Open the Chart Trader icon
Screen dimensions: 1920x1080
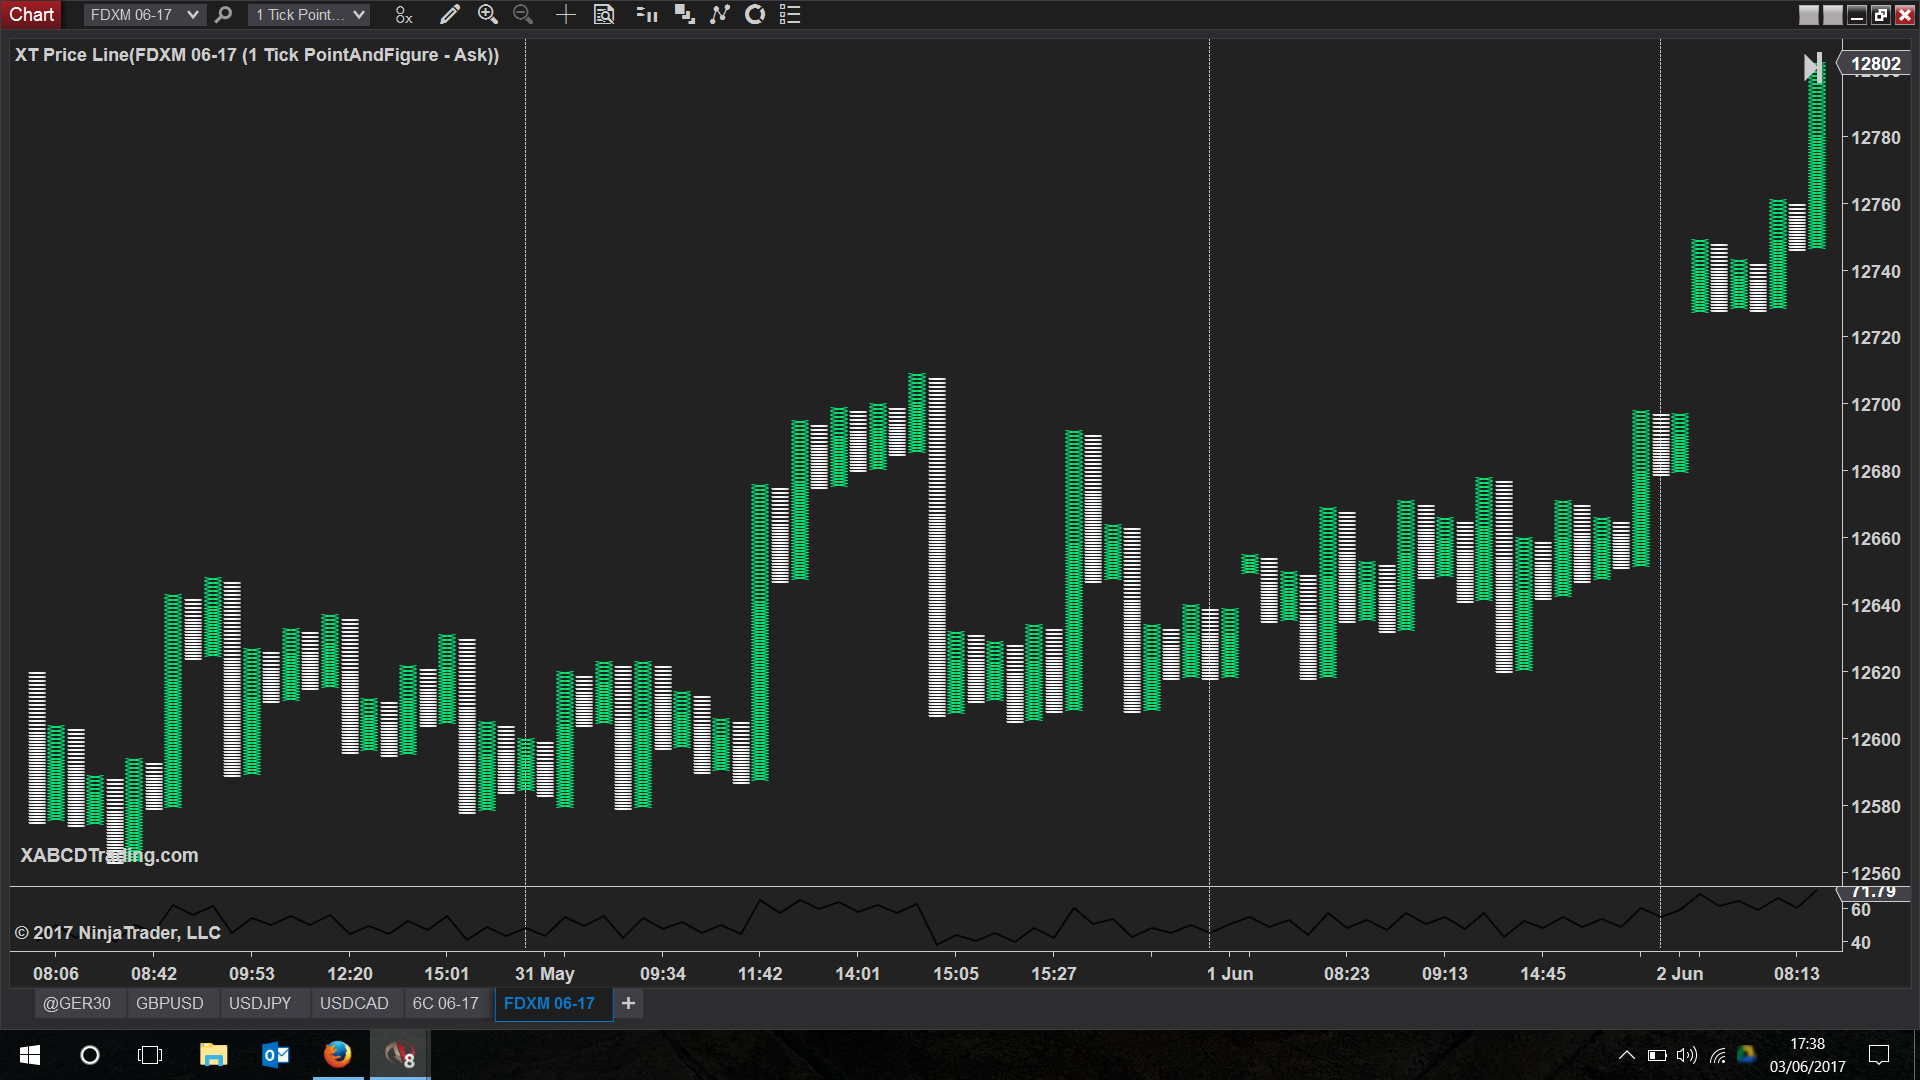click(647, 15)
